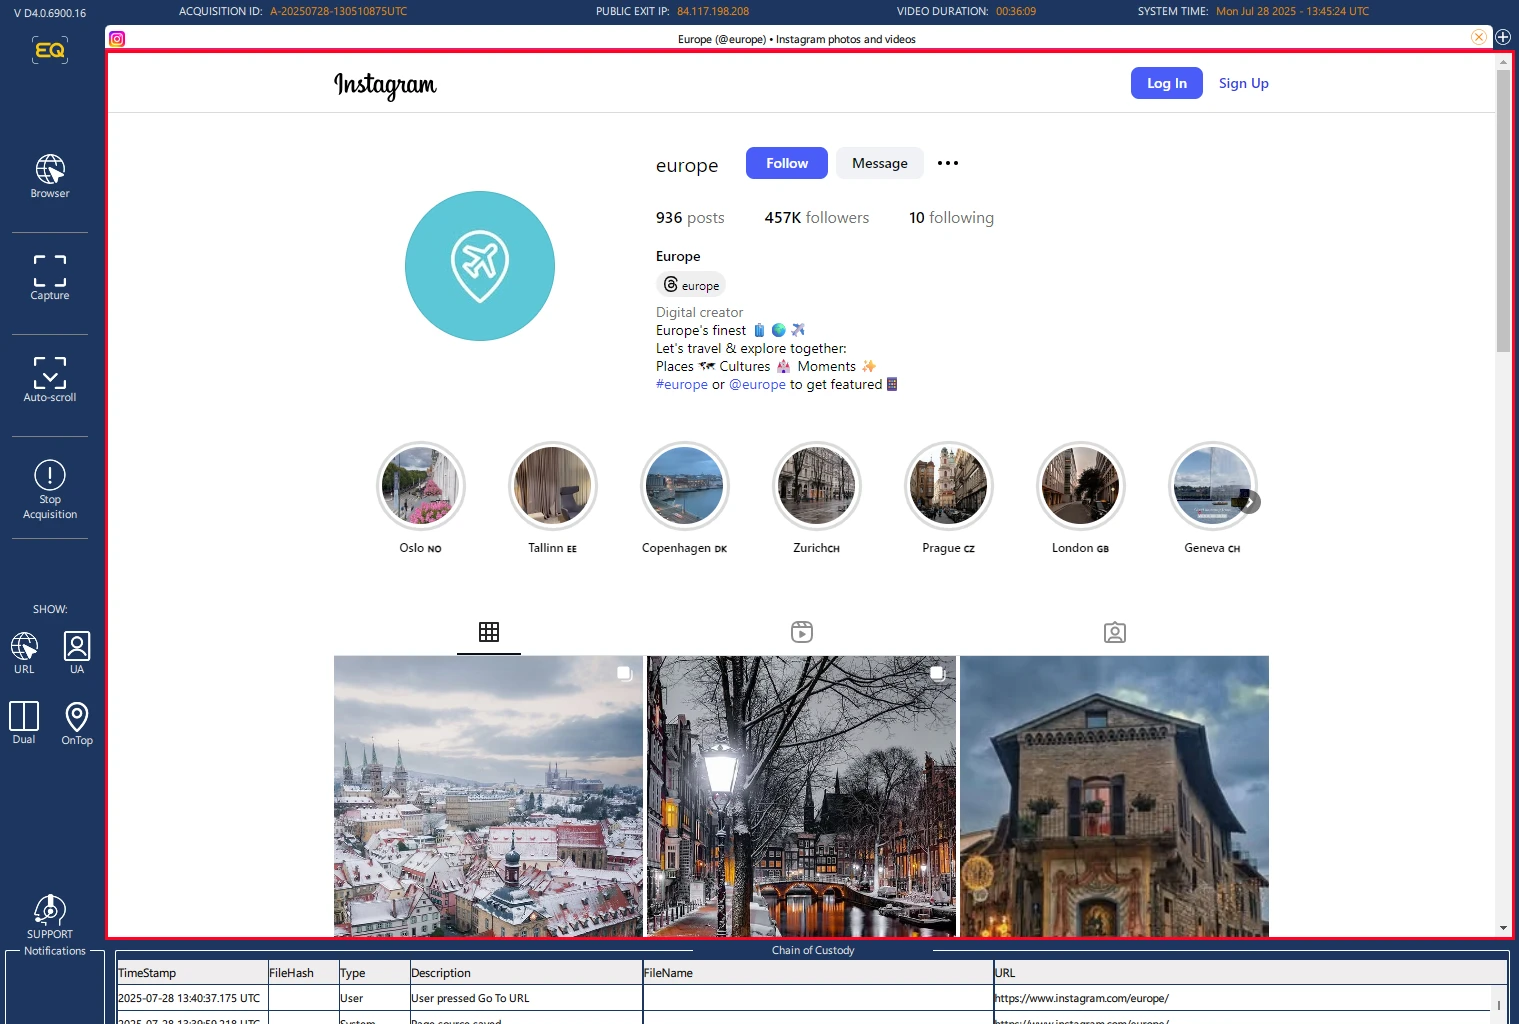Screen dimensions: 1519x1024
Task: Add a new browser tab with plus icon
Action: tap(1503, 37)
